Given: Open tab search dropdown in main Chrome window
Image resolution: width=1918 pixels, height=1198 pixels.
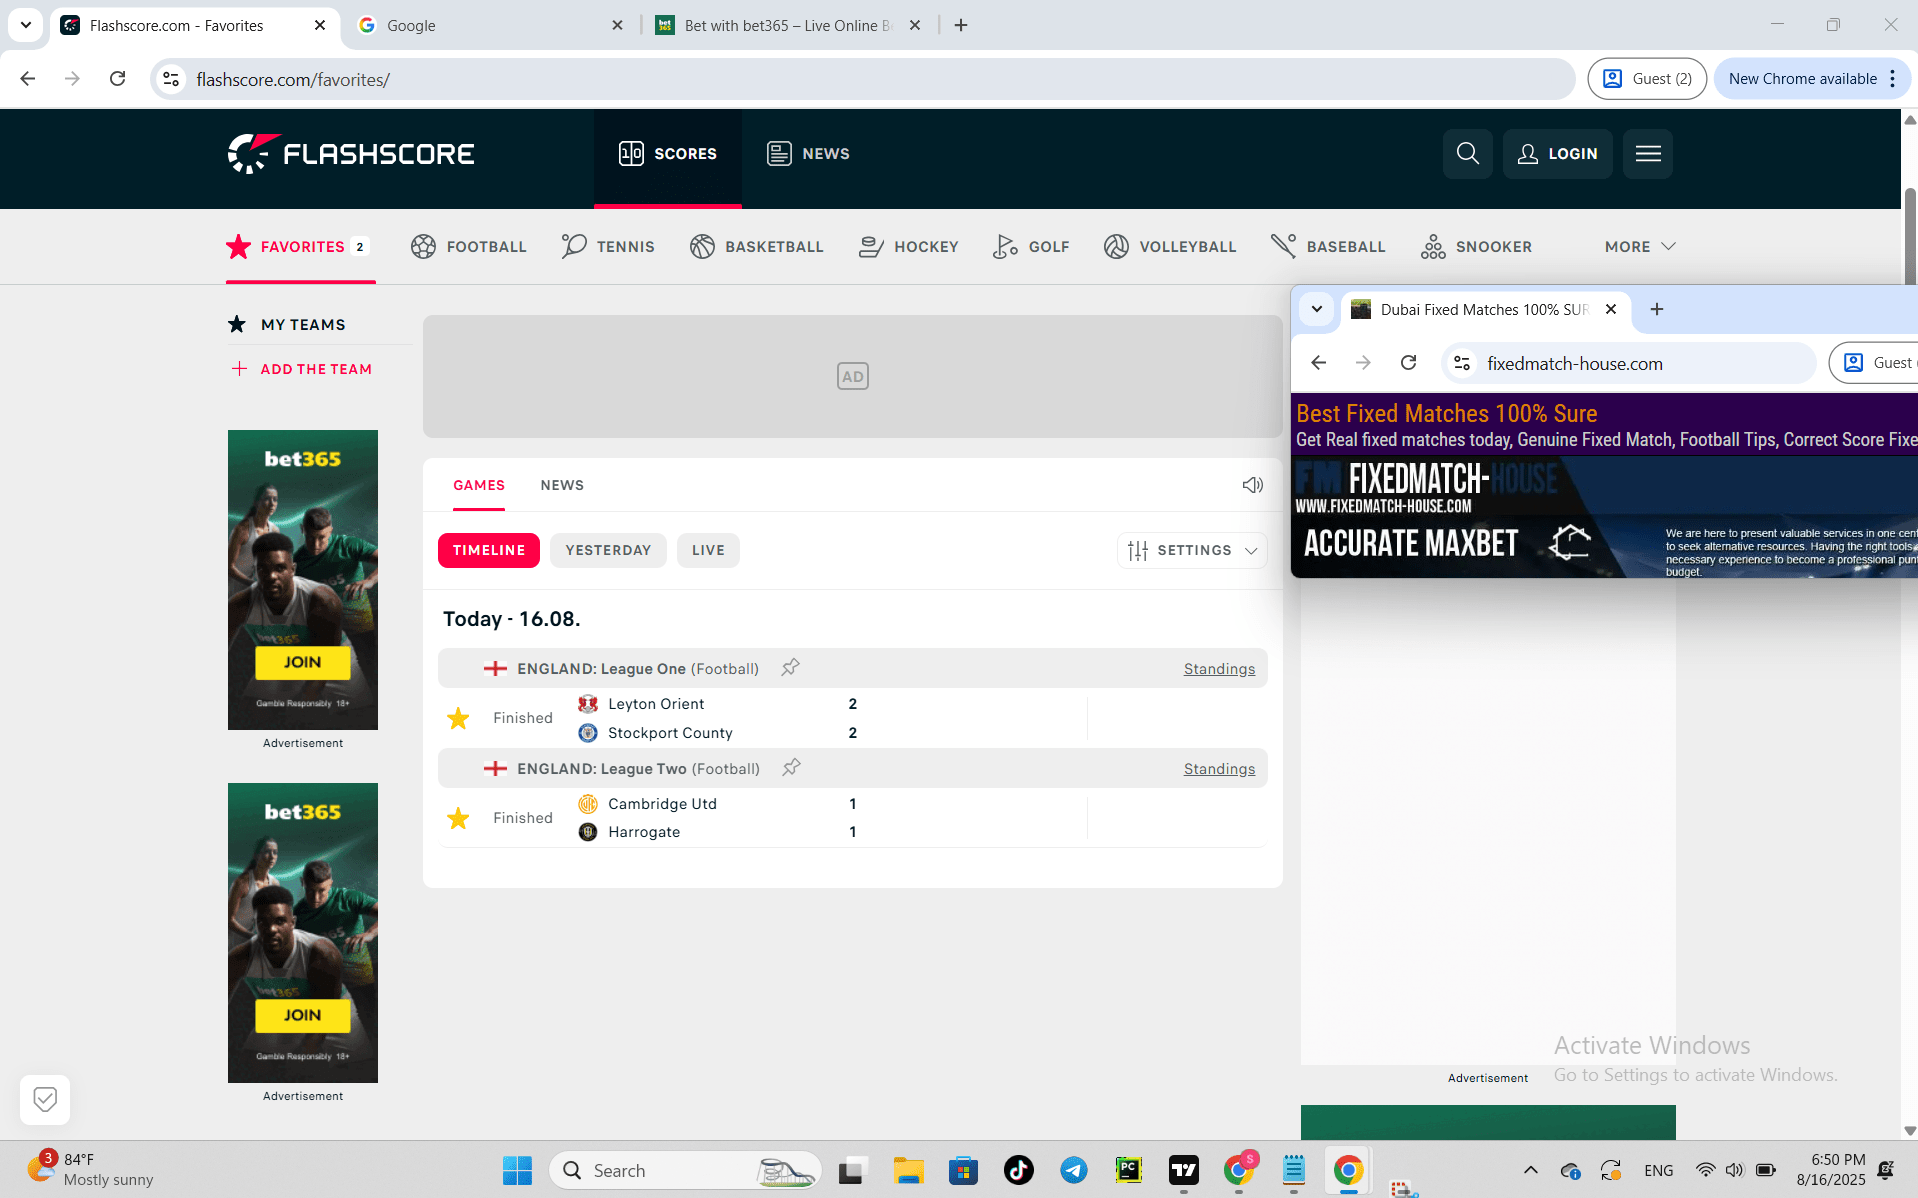Looking at the screenshot, I should point(26,25).
